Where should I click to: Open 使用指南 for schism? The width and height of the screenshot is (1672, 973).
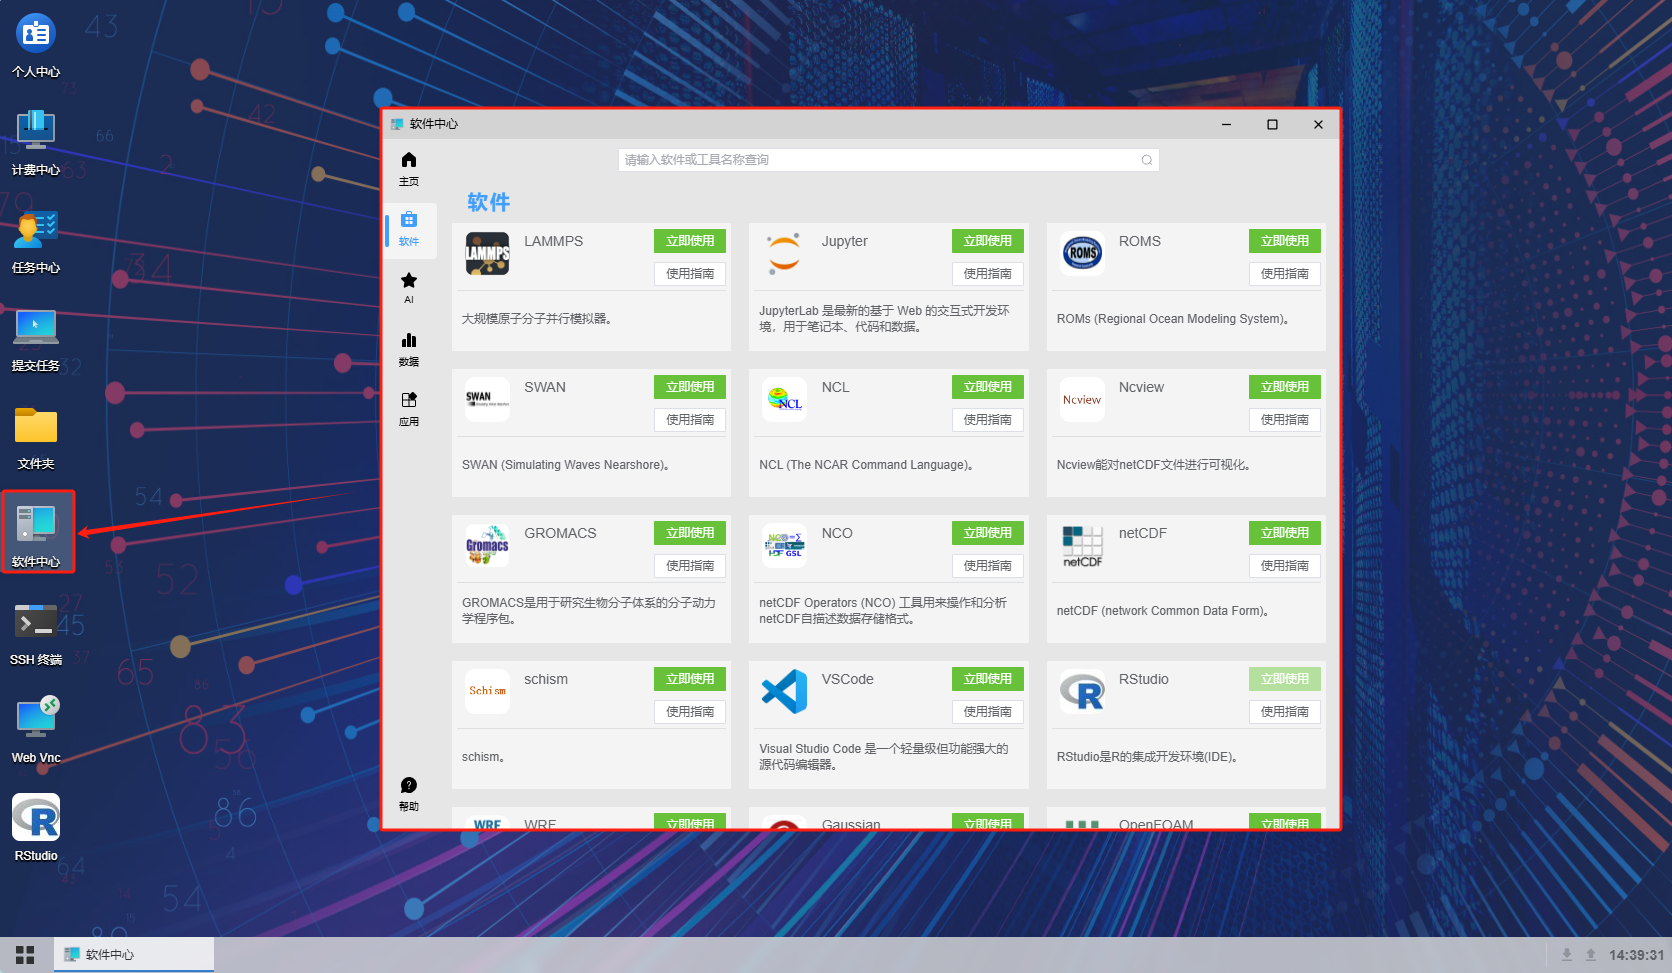(x=690, y=712)
